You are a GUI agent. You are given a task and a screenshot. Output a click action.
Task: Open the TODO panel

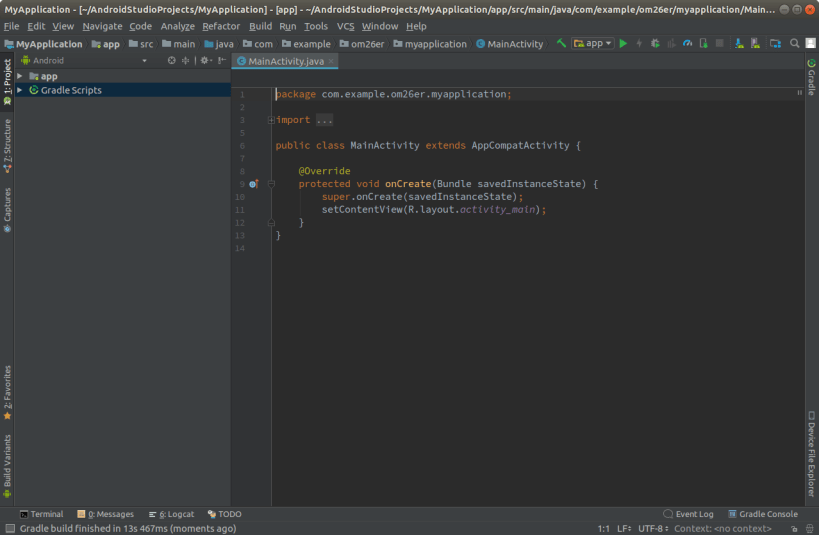tap(225, 514)
